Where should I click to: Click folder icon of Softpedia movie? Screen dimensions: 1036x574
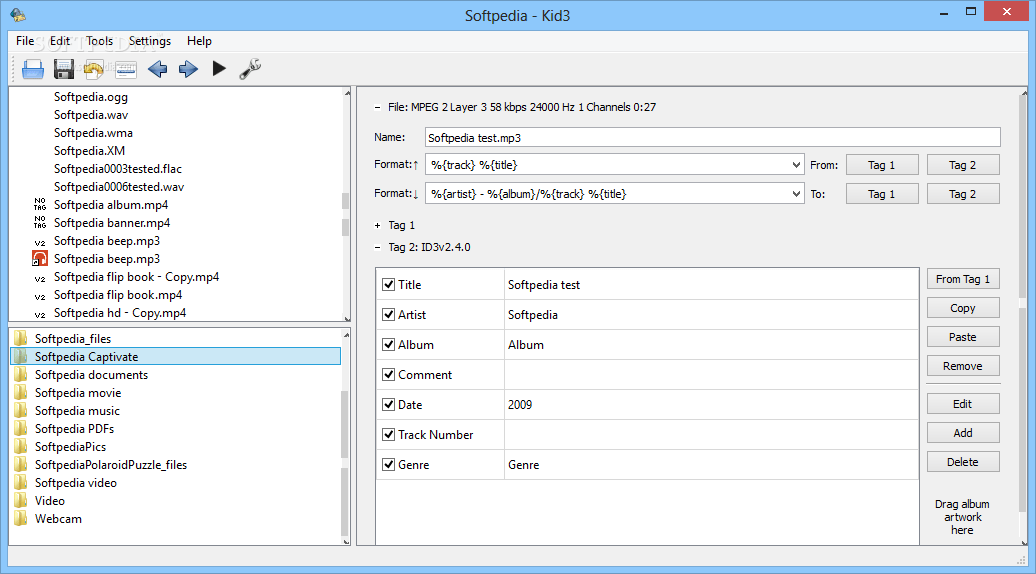click(x=21, y=392)
